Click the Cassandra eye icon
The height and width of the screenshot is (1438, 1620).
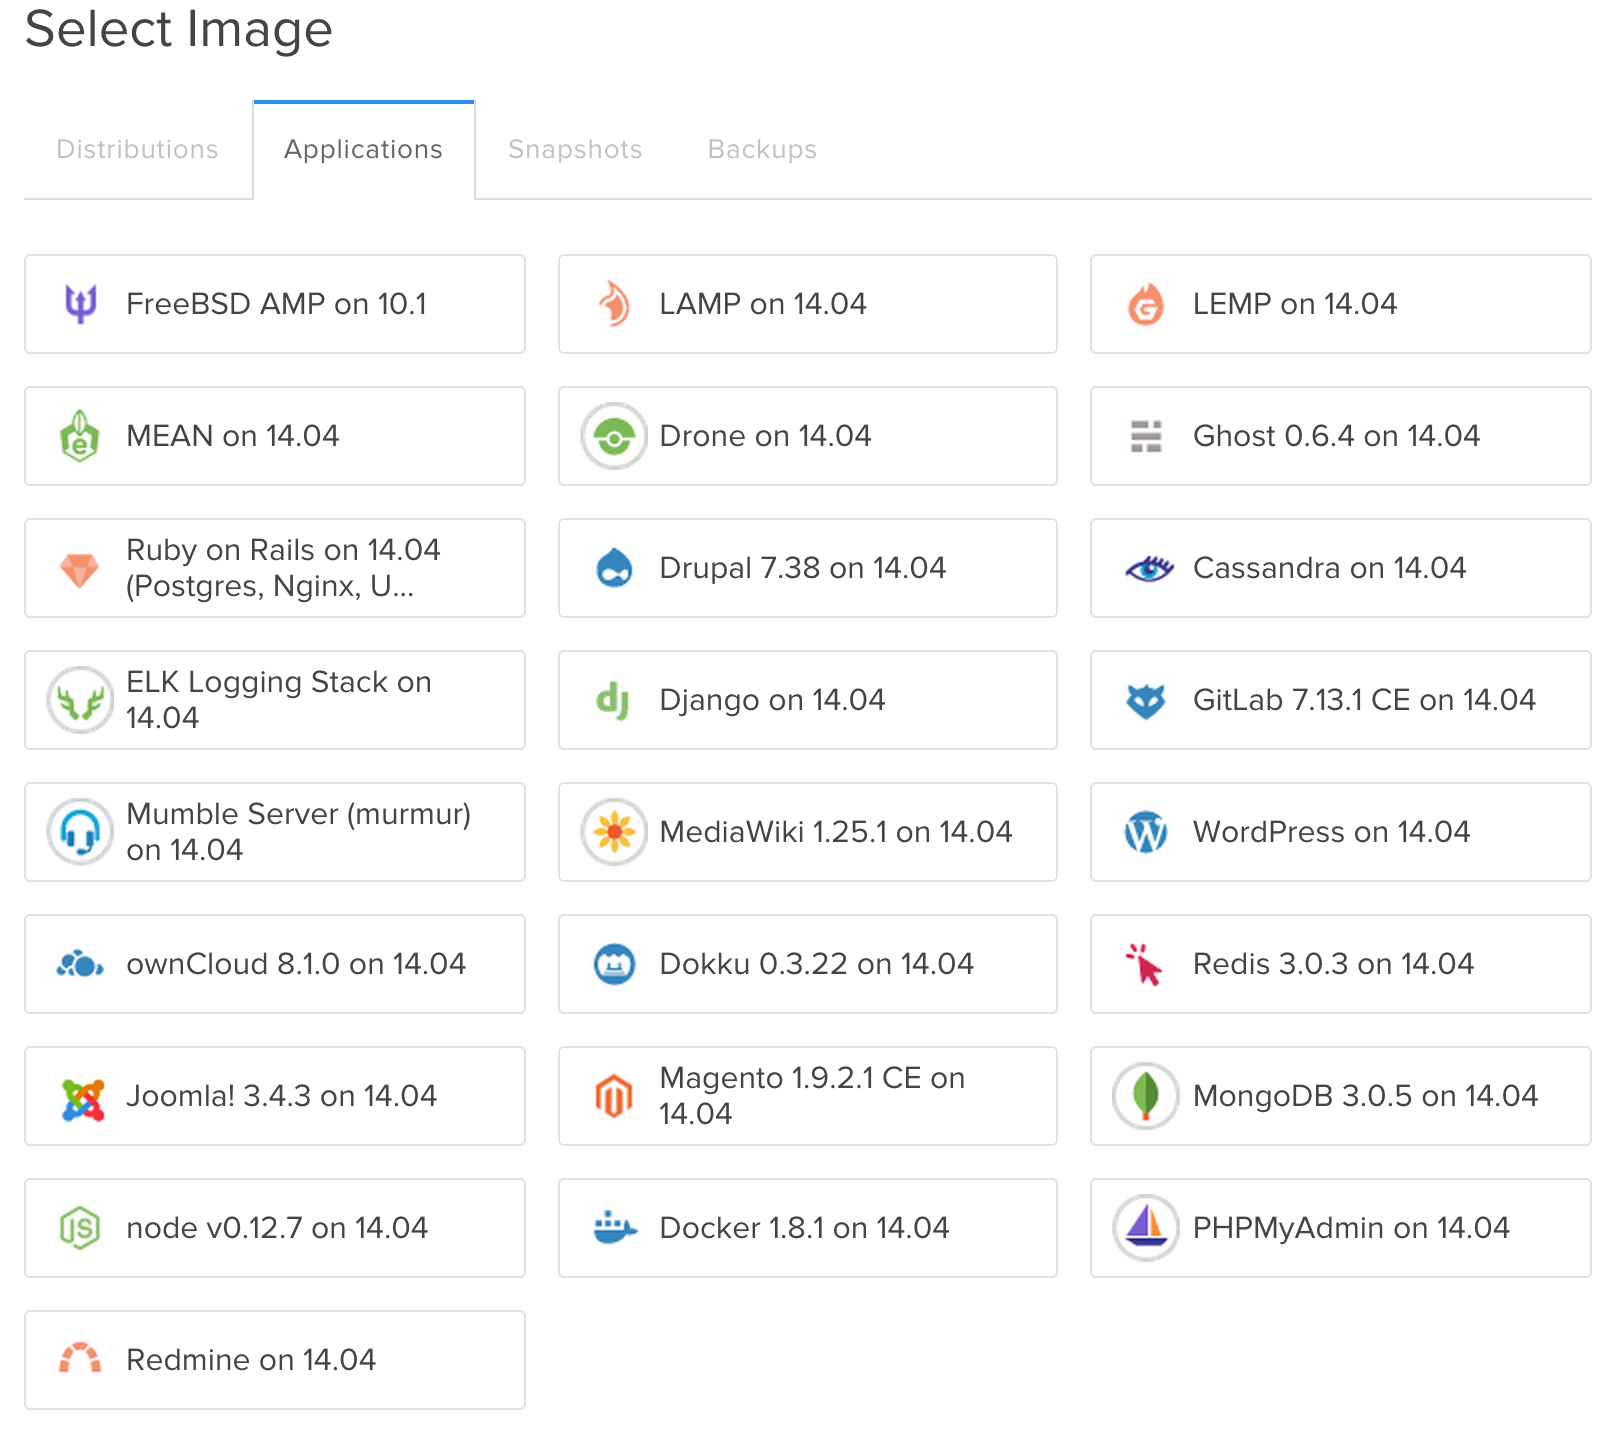click(x=1148, y=568)
